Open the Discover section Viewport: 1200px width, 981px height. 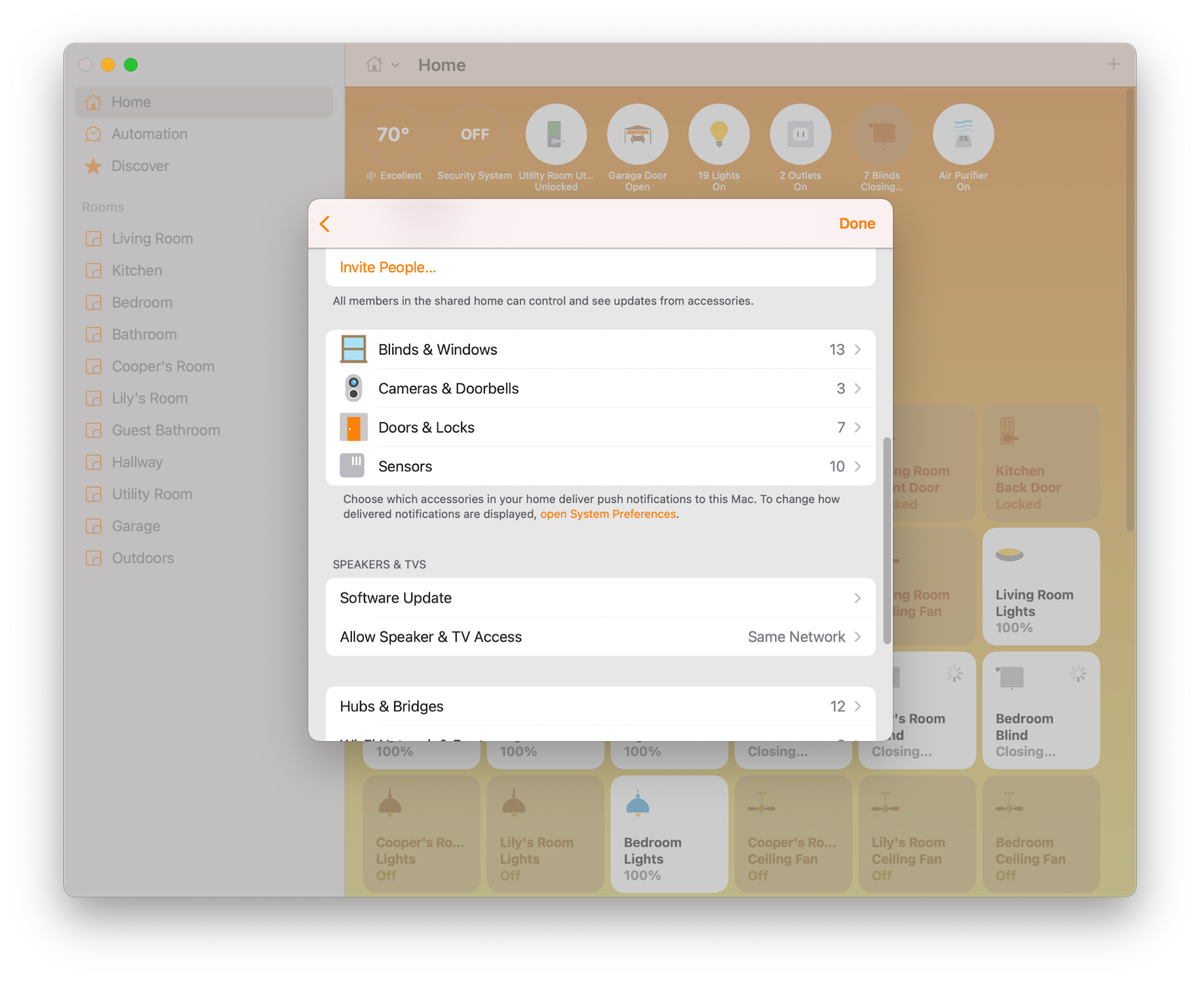[141, 166]
